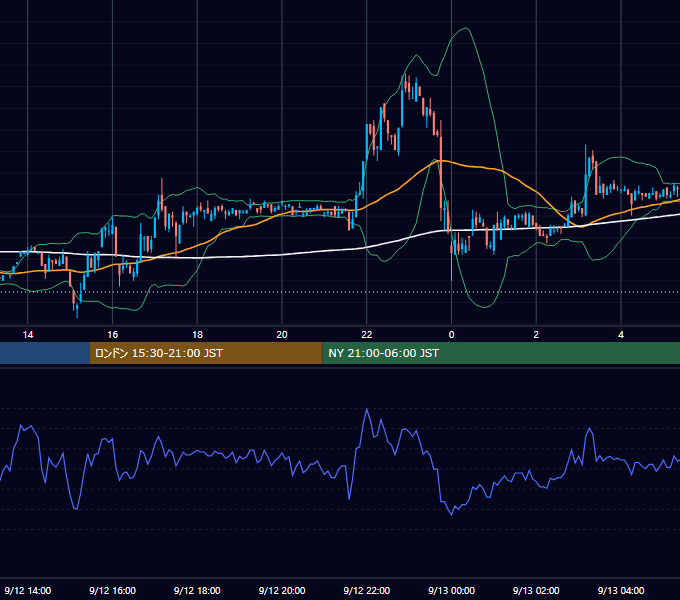Click the 2 hour axis label
The height and width of the screenshot is (600, 680).
click(536, 335)
